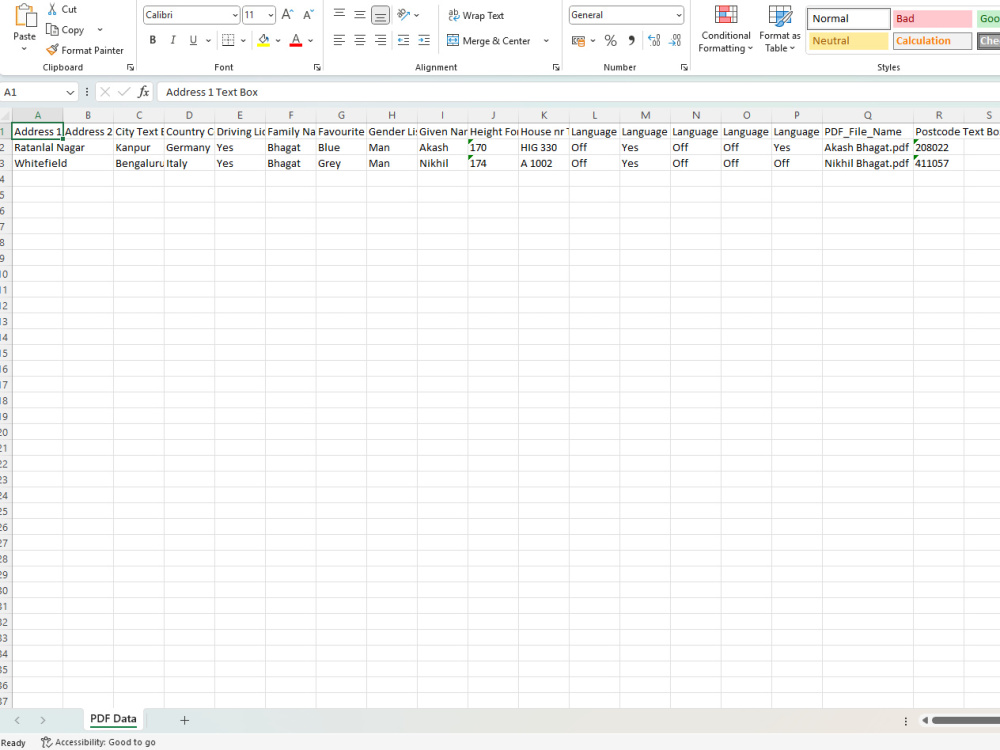Increase decimal places
The image size is (1000, 750).
pos(654,41)
